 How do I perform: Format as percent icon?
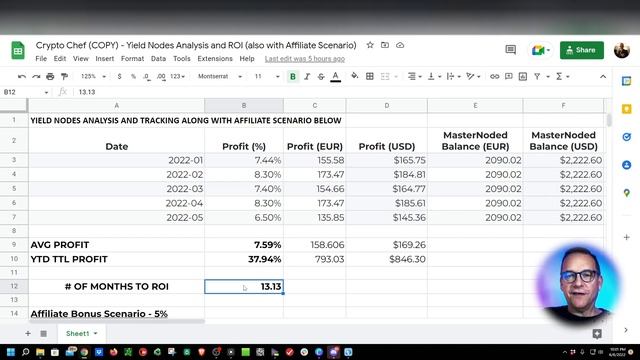[133, 76]
